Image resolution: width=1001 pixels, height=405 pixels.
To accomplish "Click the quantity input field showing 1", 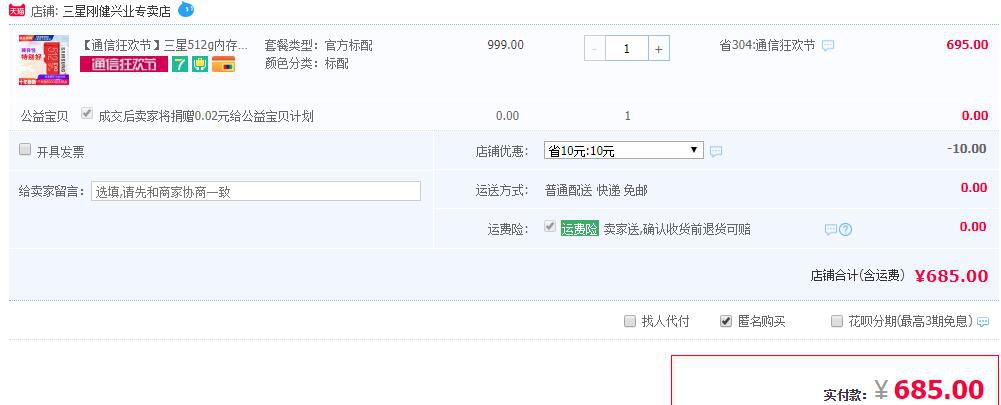I will (x=627, y=49).
